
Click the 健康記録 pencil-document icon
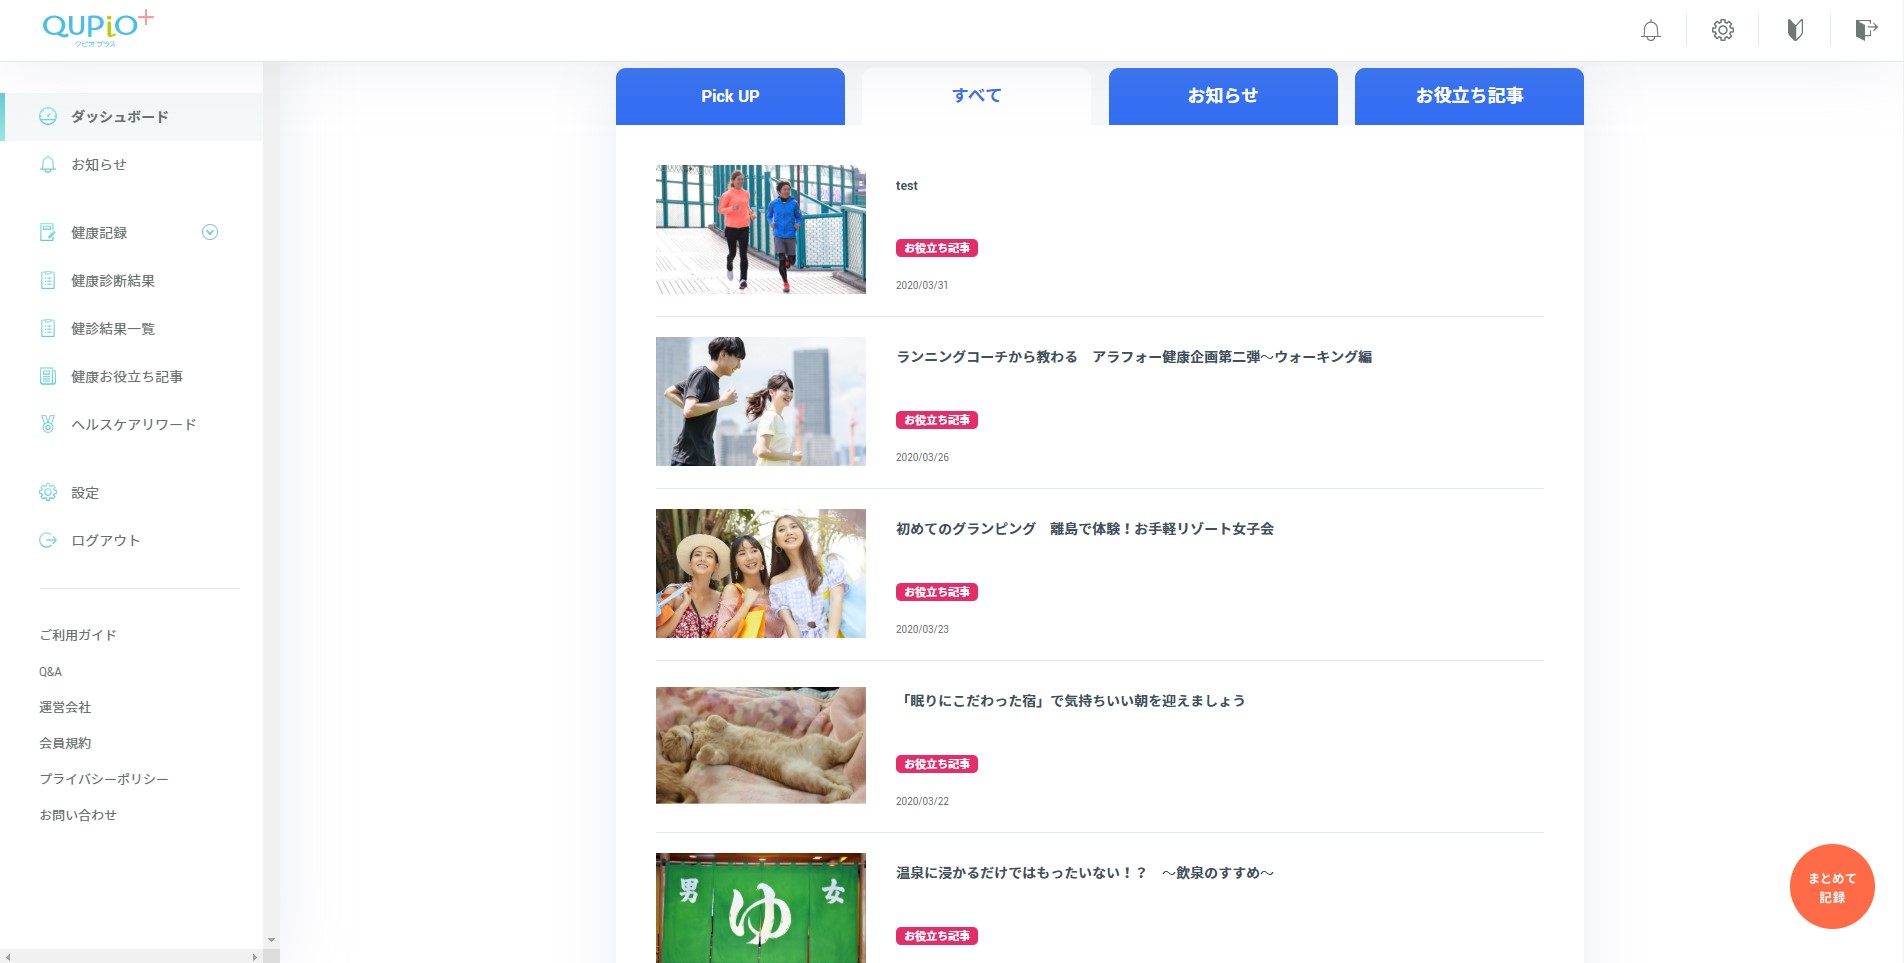47,232
